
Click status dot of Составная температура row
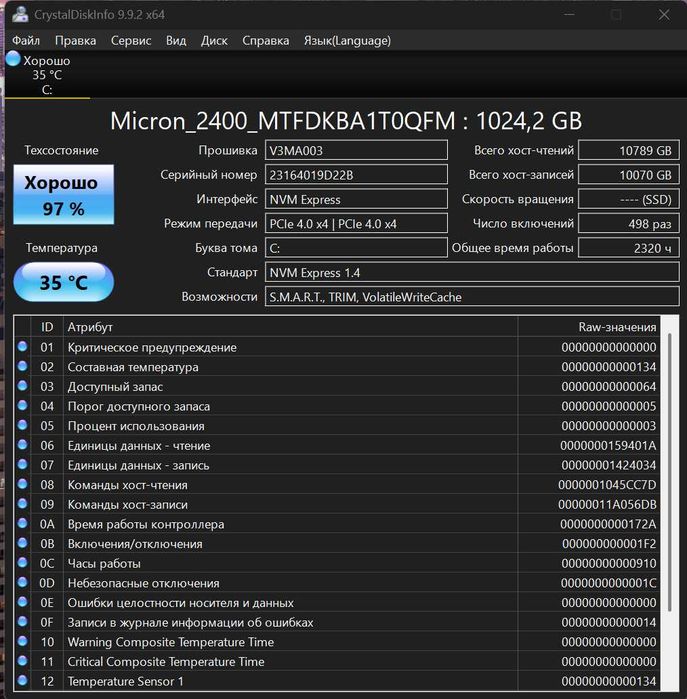click(x=22, y=366)
